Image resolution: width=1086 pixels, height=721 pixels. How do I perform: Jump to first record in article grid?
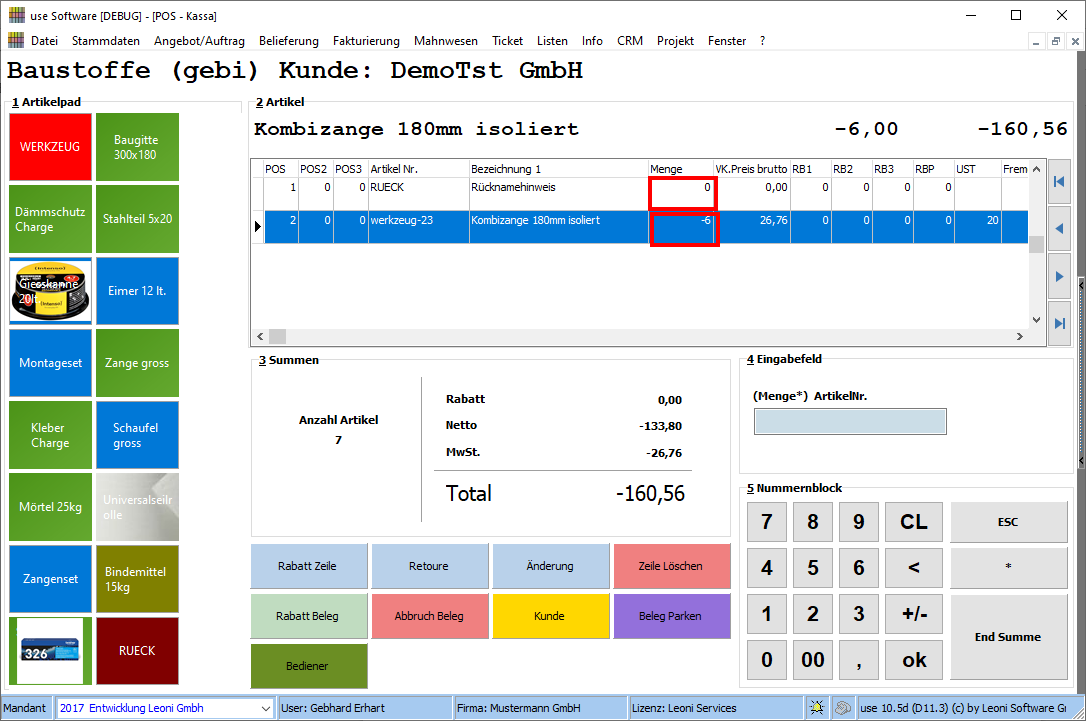click(1060, 182)
